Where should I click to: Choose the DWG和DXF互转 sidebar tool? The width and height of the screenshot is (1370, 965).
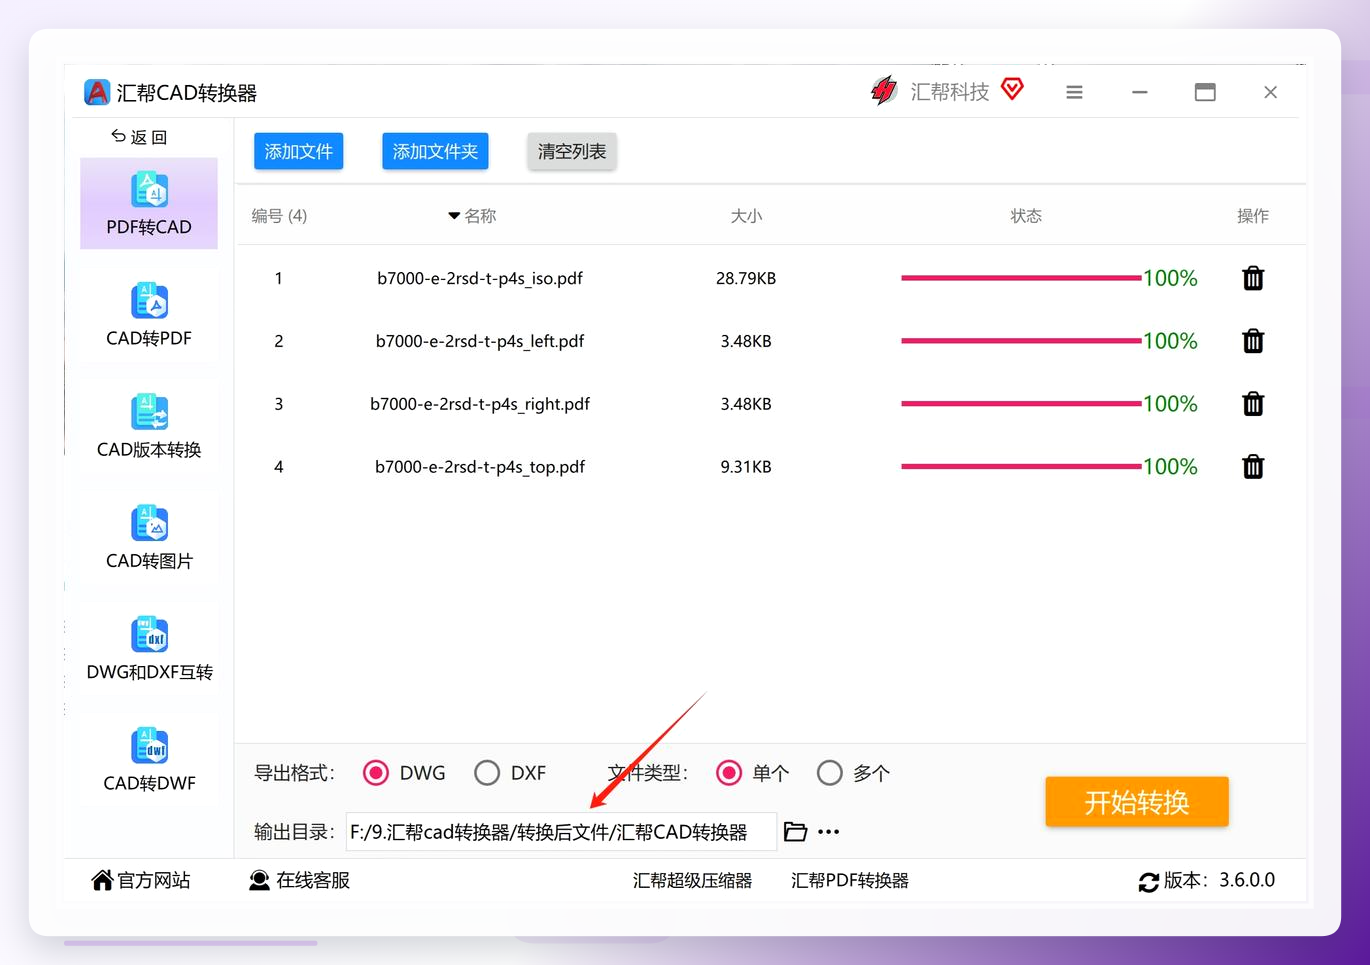(x=149, y=648)
